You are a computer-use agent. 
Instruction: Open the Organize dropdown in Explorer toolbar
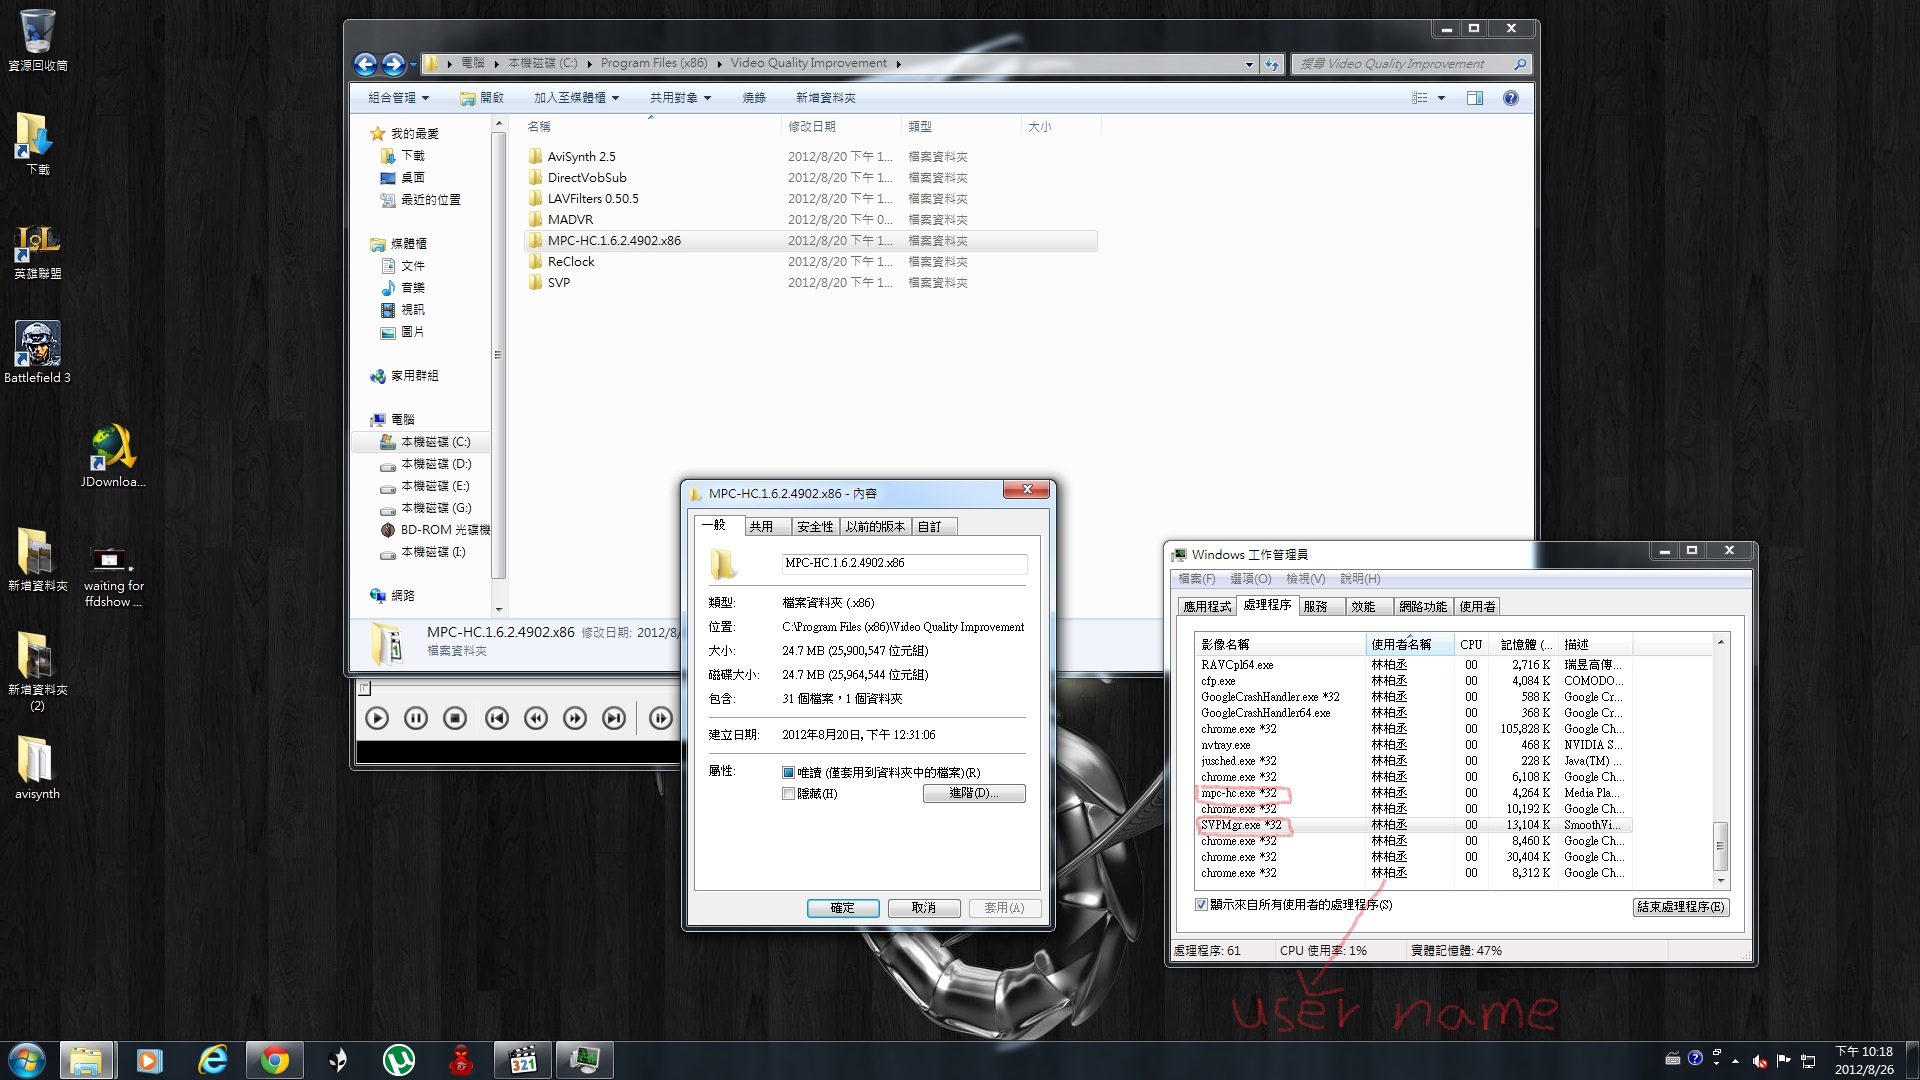click(x=398, y=98)
